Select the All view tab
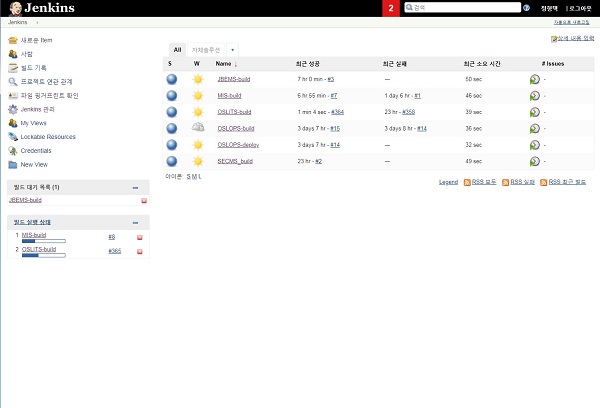The height and width of the screenshot is (408, 600). click(177, 50)
